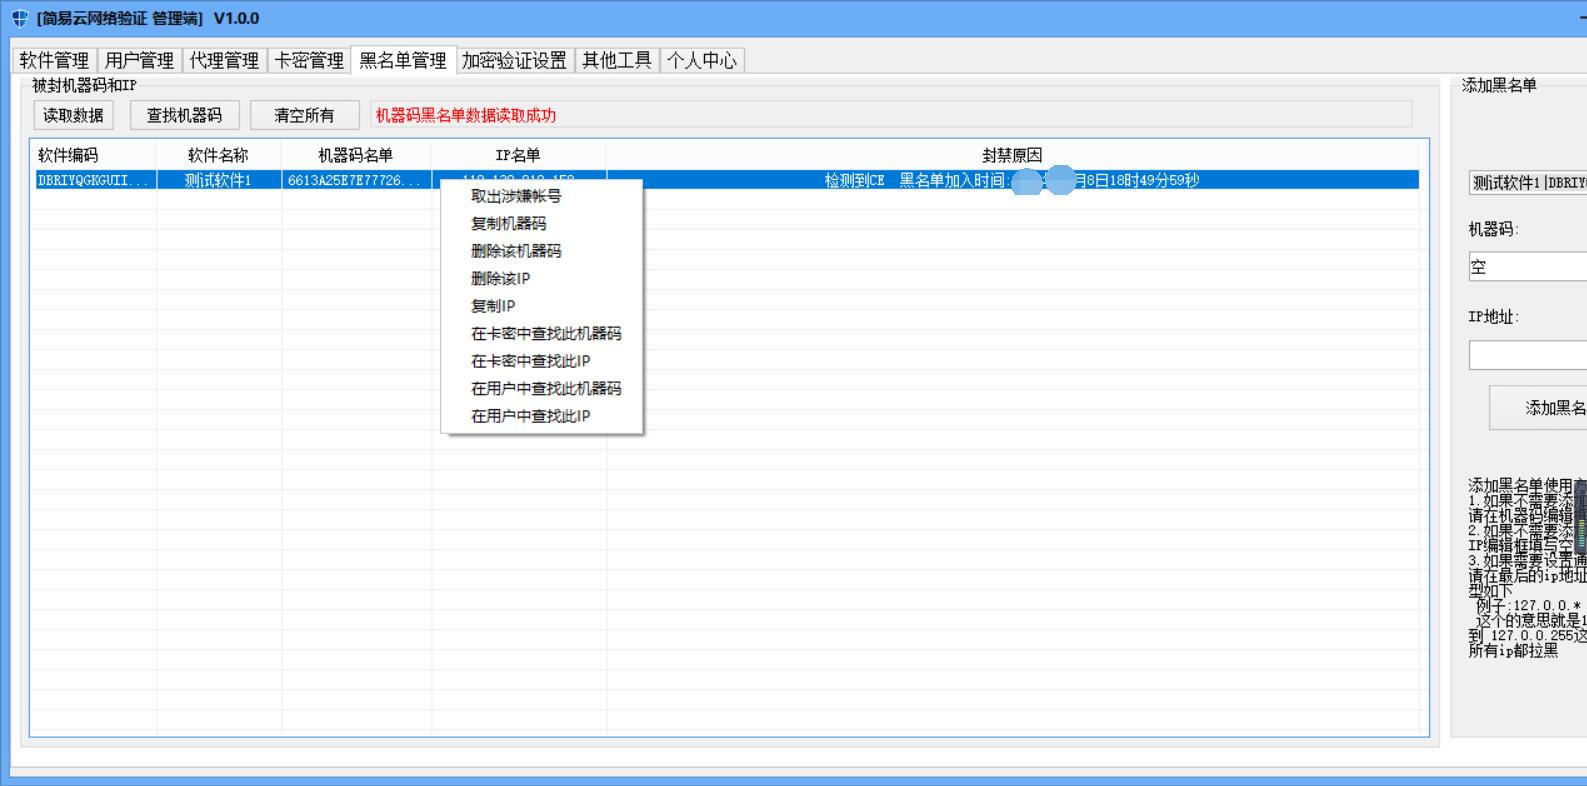Click the shield app icon in title bar
1587x786 pixels.
19,19
